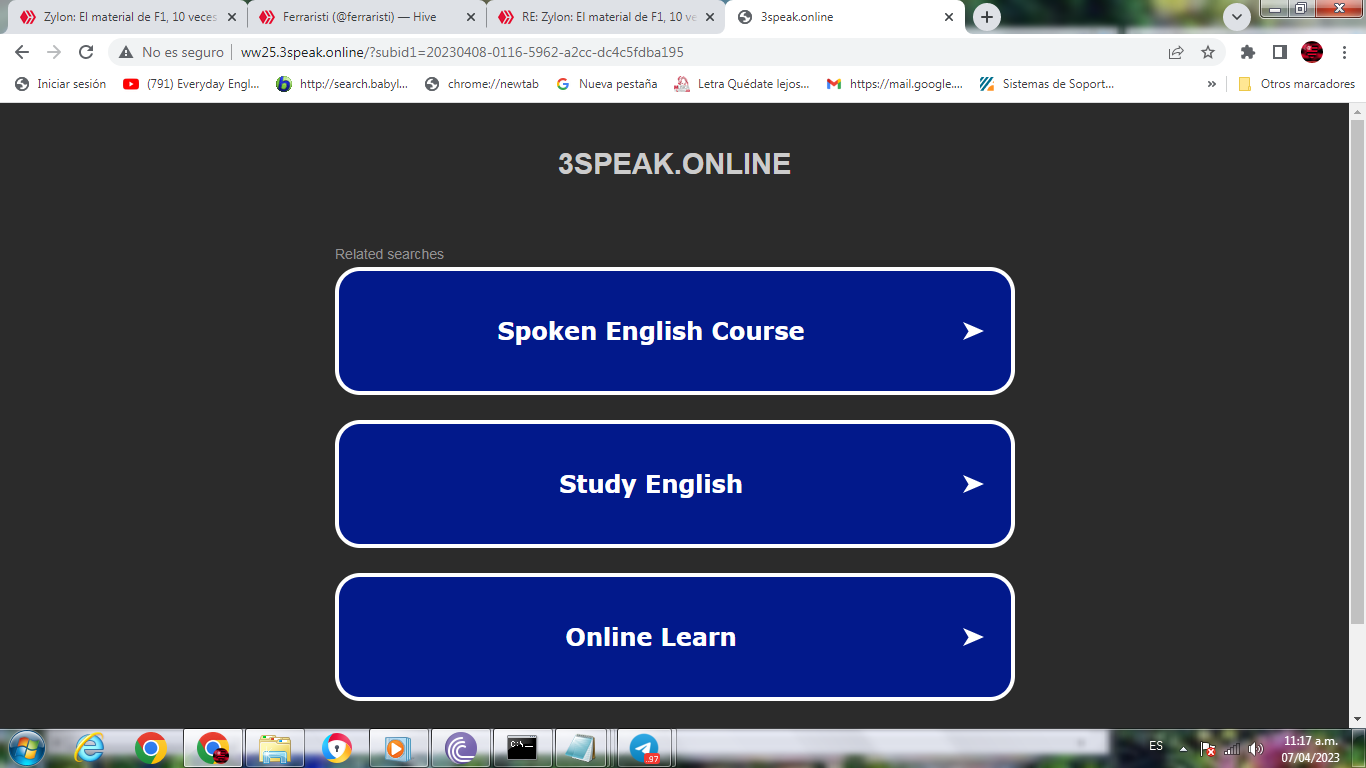Click the 'Related searches' label
The height and width of the screenshot is (768, 1366).
(x=389, y=254)
